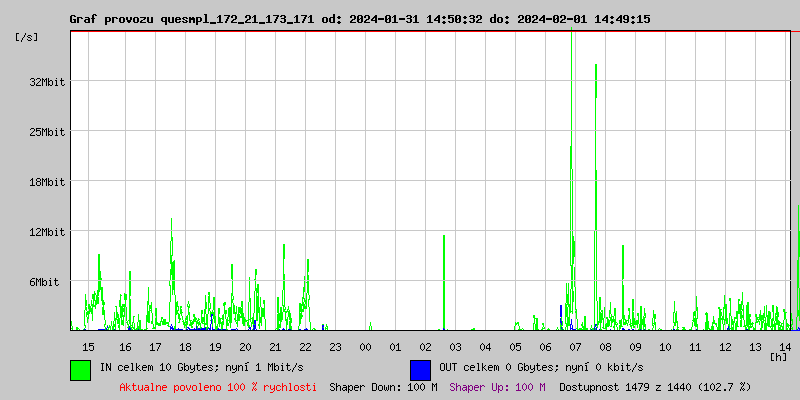
Task: Click the 'Shaper Down: 100 M' label
Action: tap(383, 386)
